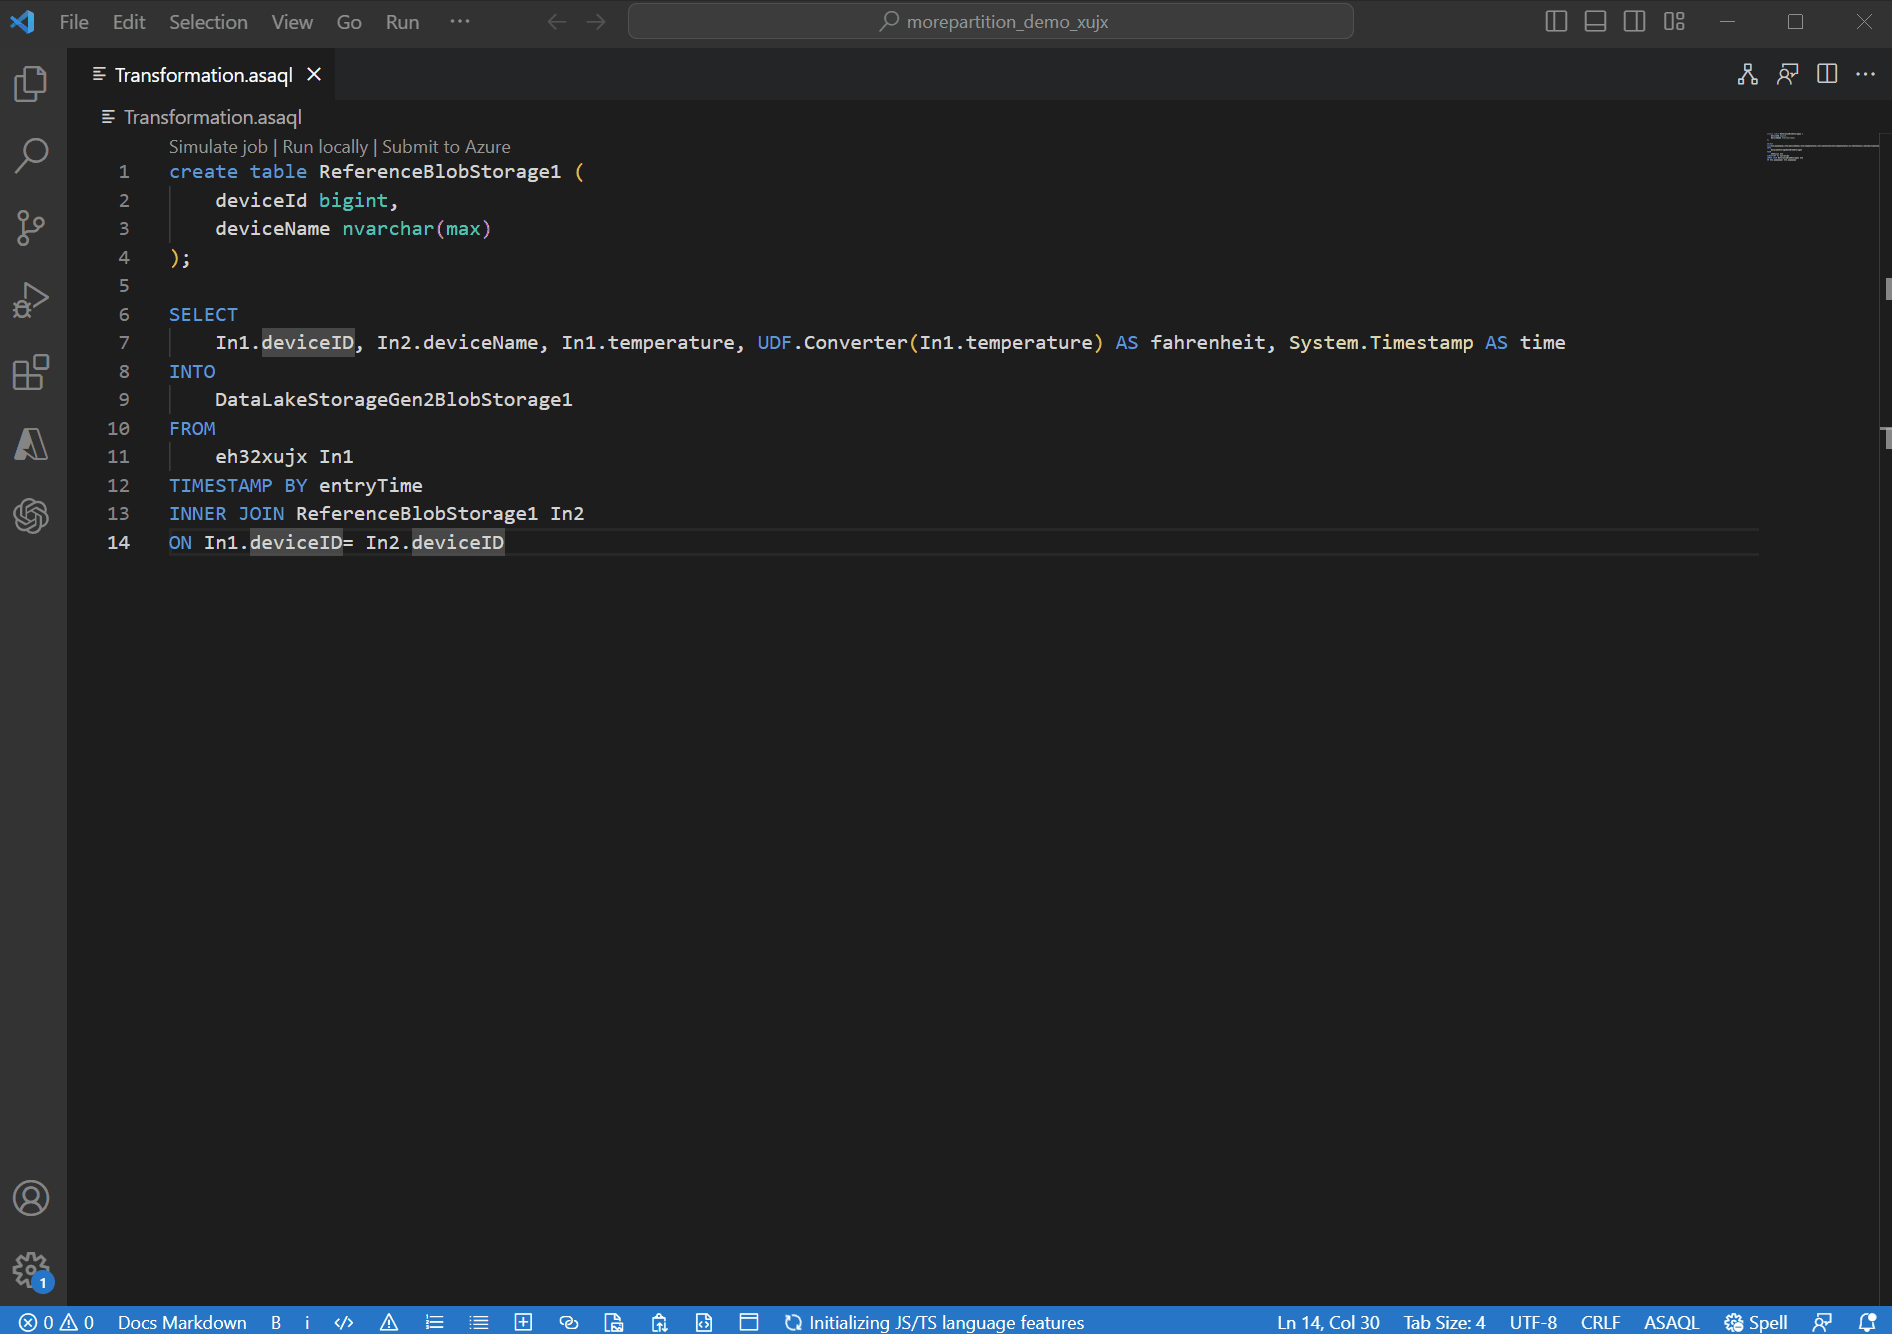Open the ChatGPT sidebar icon
1892x1334 pixels.
[x=31, y=516]
